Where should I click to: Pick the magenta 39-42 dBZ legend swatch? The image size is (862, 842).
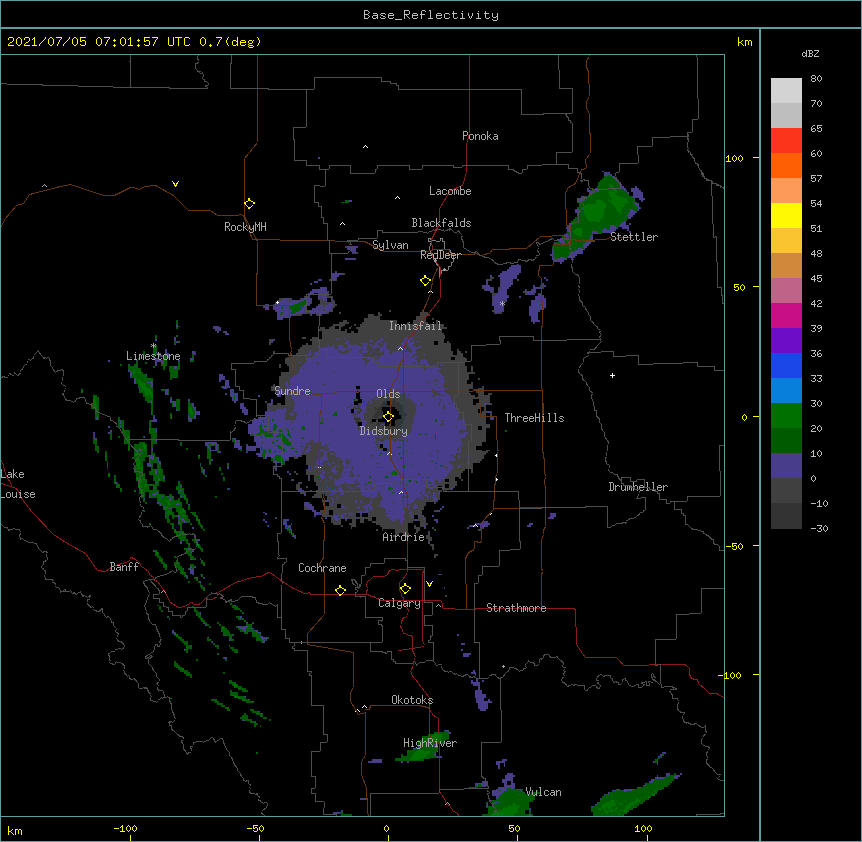tap(786, 315)
